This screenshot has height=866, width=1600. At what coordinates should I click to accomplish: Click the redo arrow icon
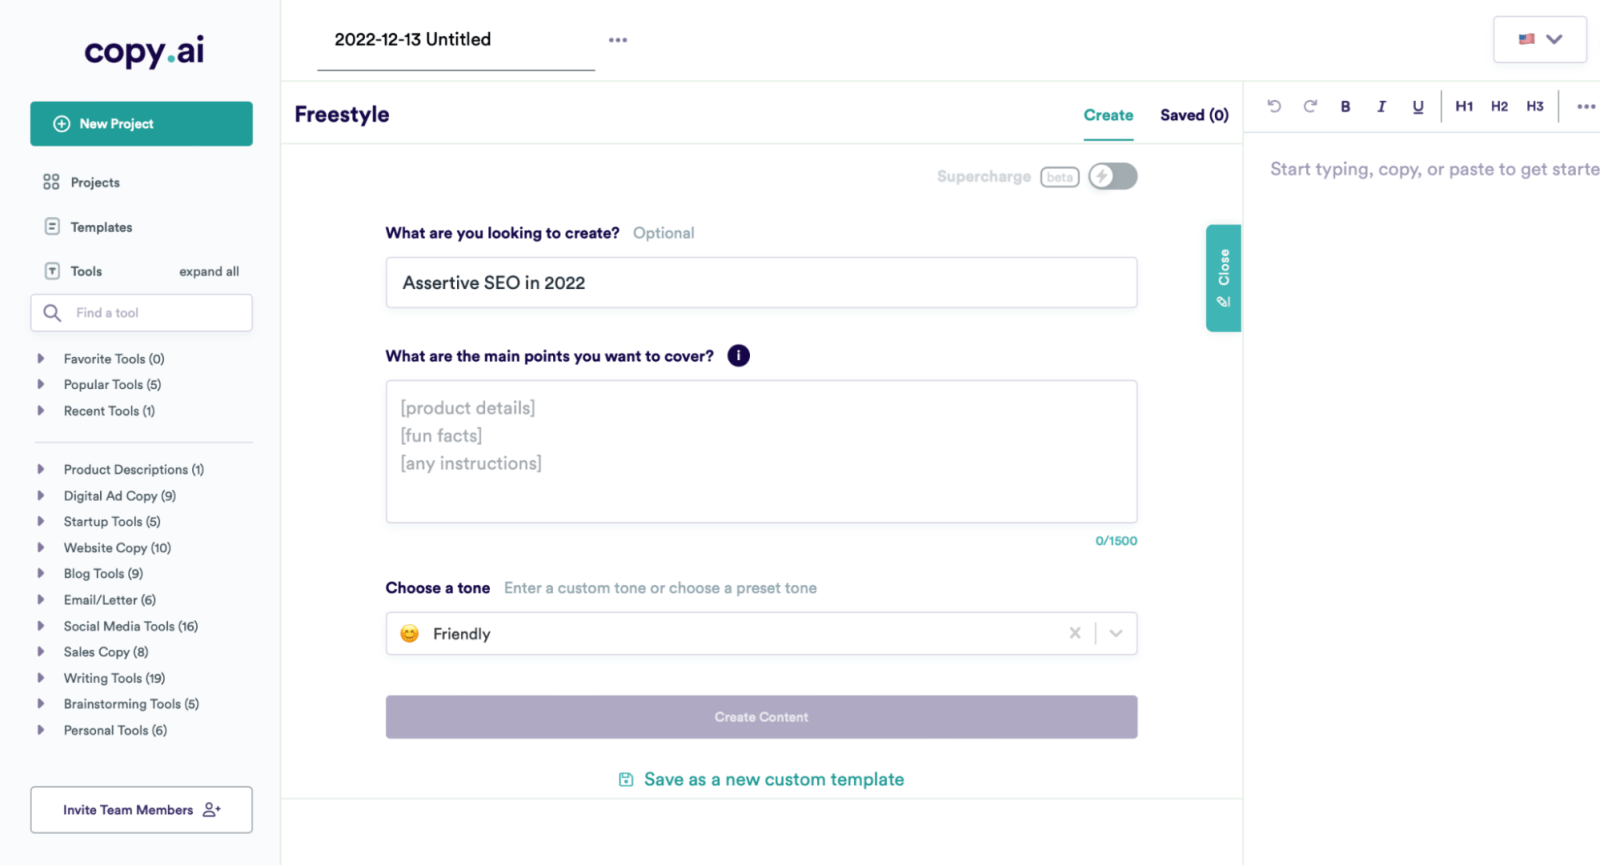pyautogui.click(x=1310, y=106)
